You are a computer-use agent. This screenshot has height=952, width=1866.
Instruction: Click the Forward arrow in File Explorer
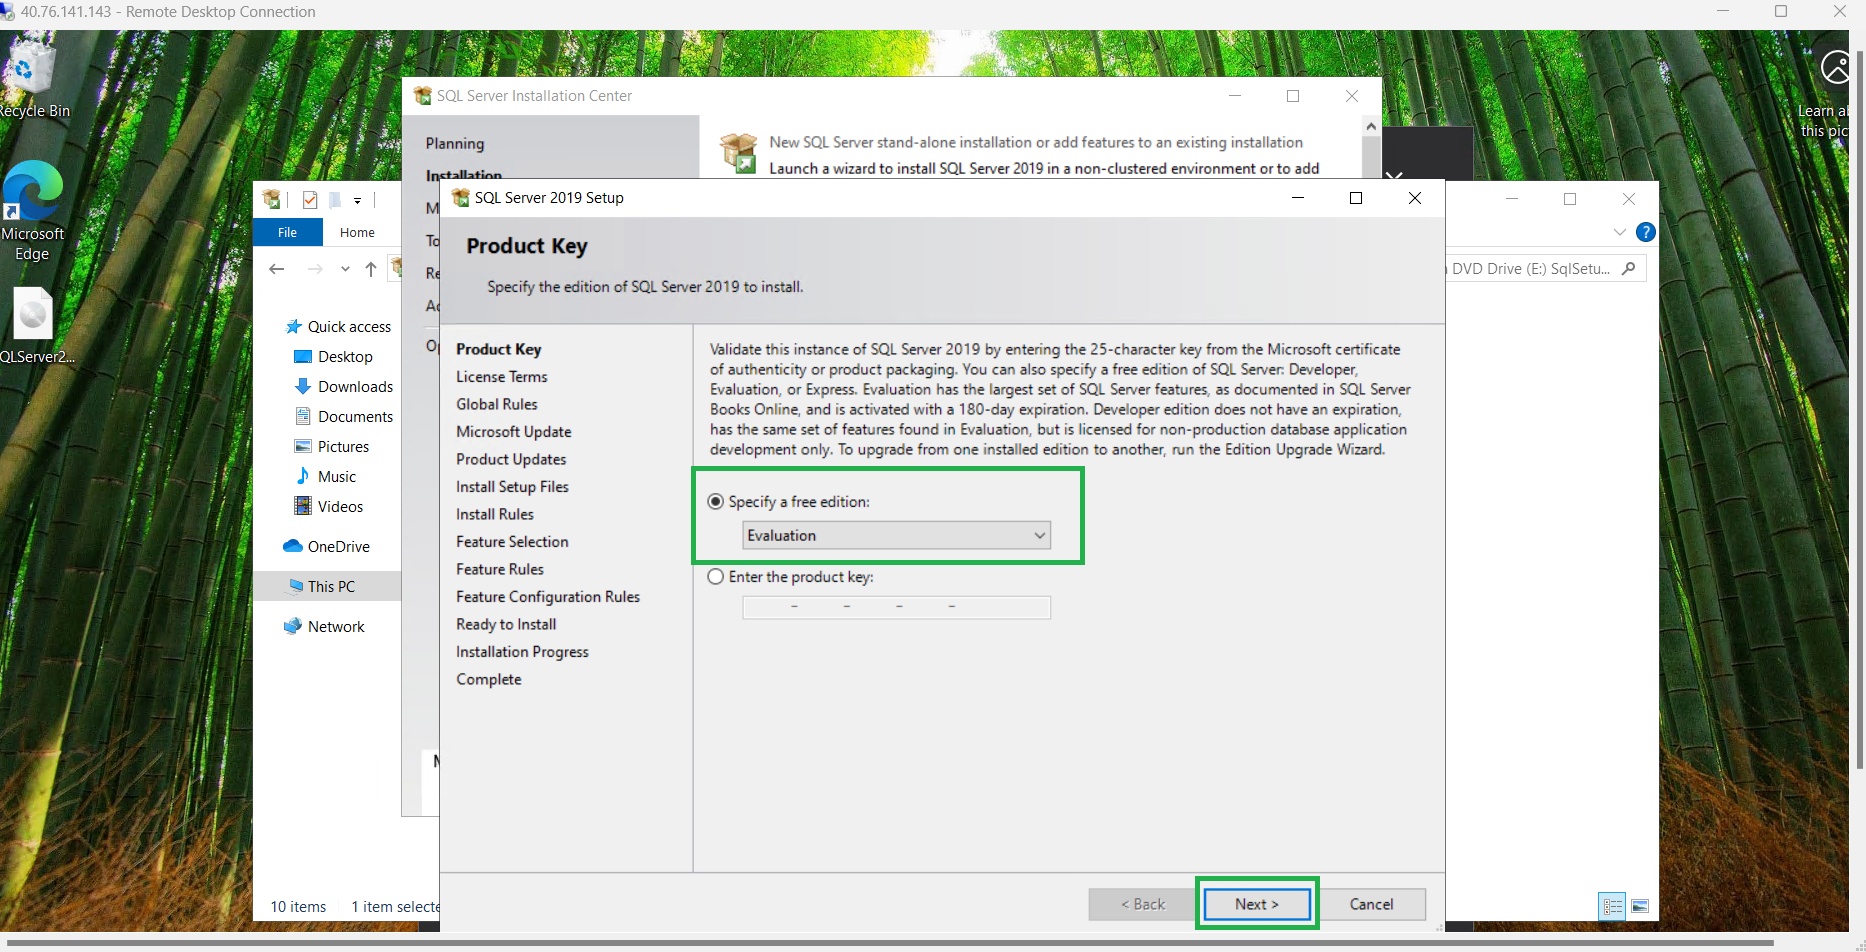point(315,269)
